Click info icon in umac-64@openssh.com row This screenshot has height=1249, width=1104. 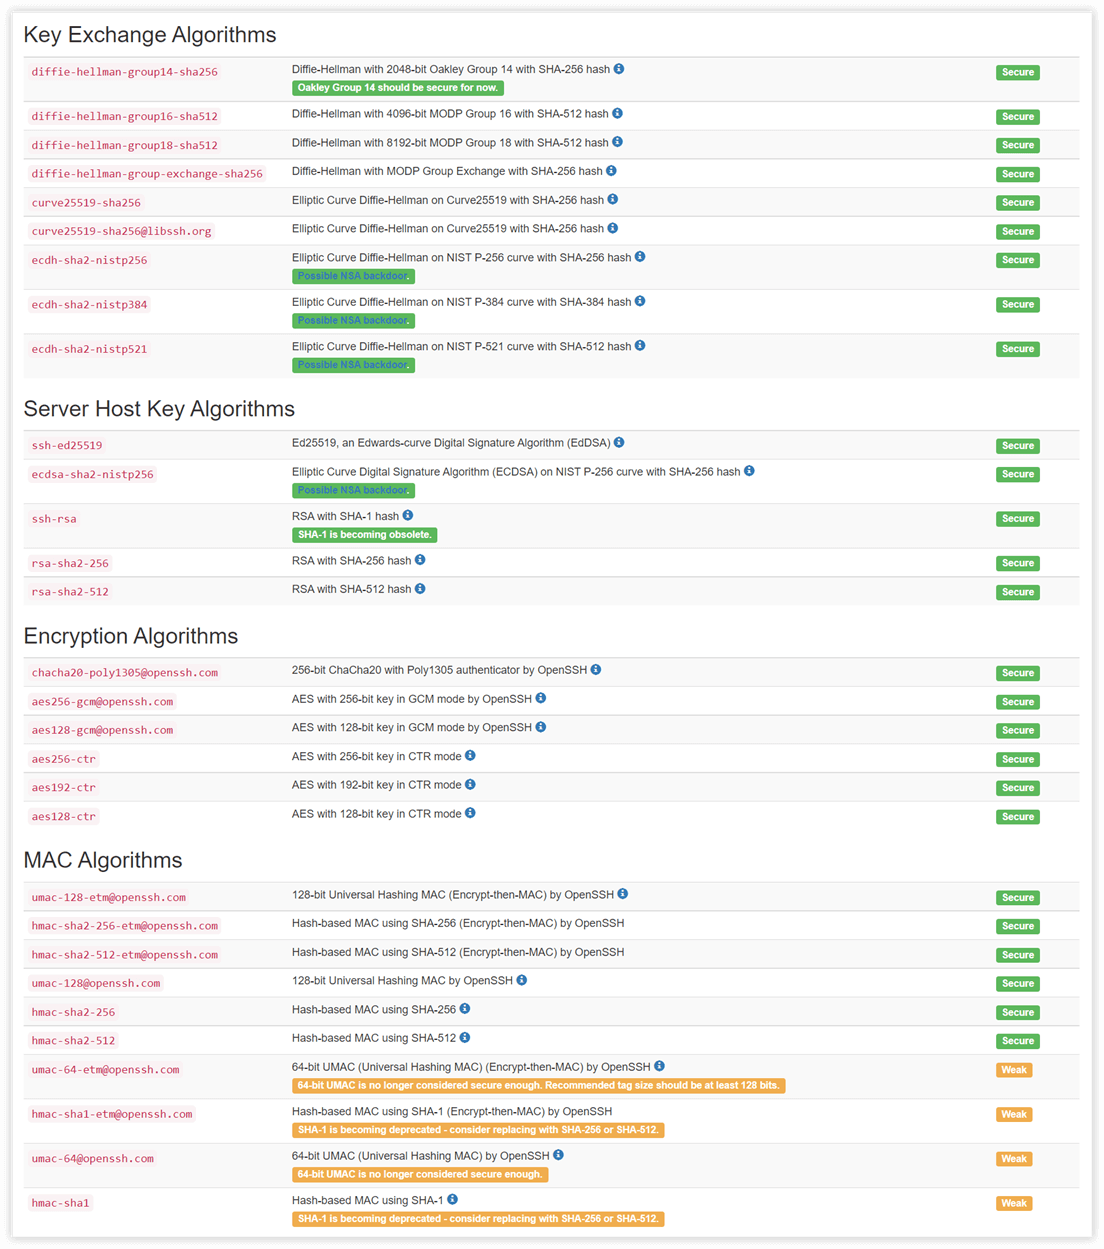pos(559,1155)
